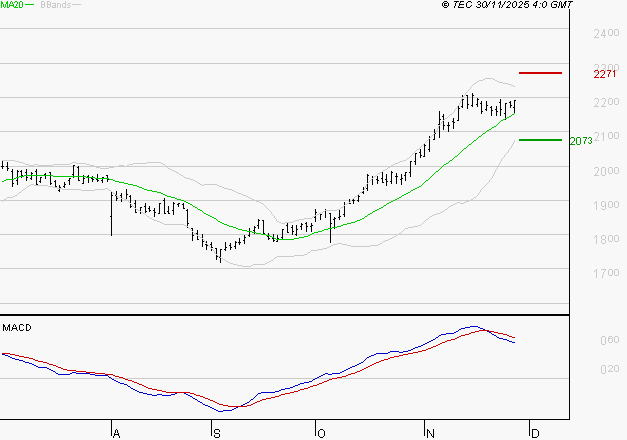Click the November 'N' month marker

pos(430,433)
